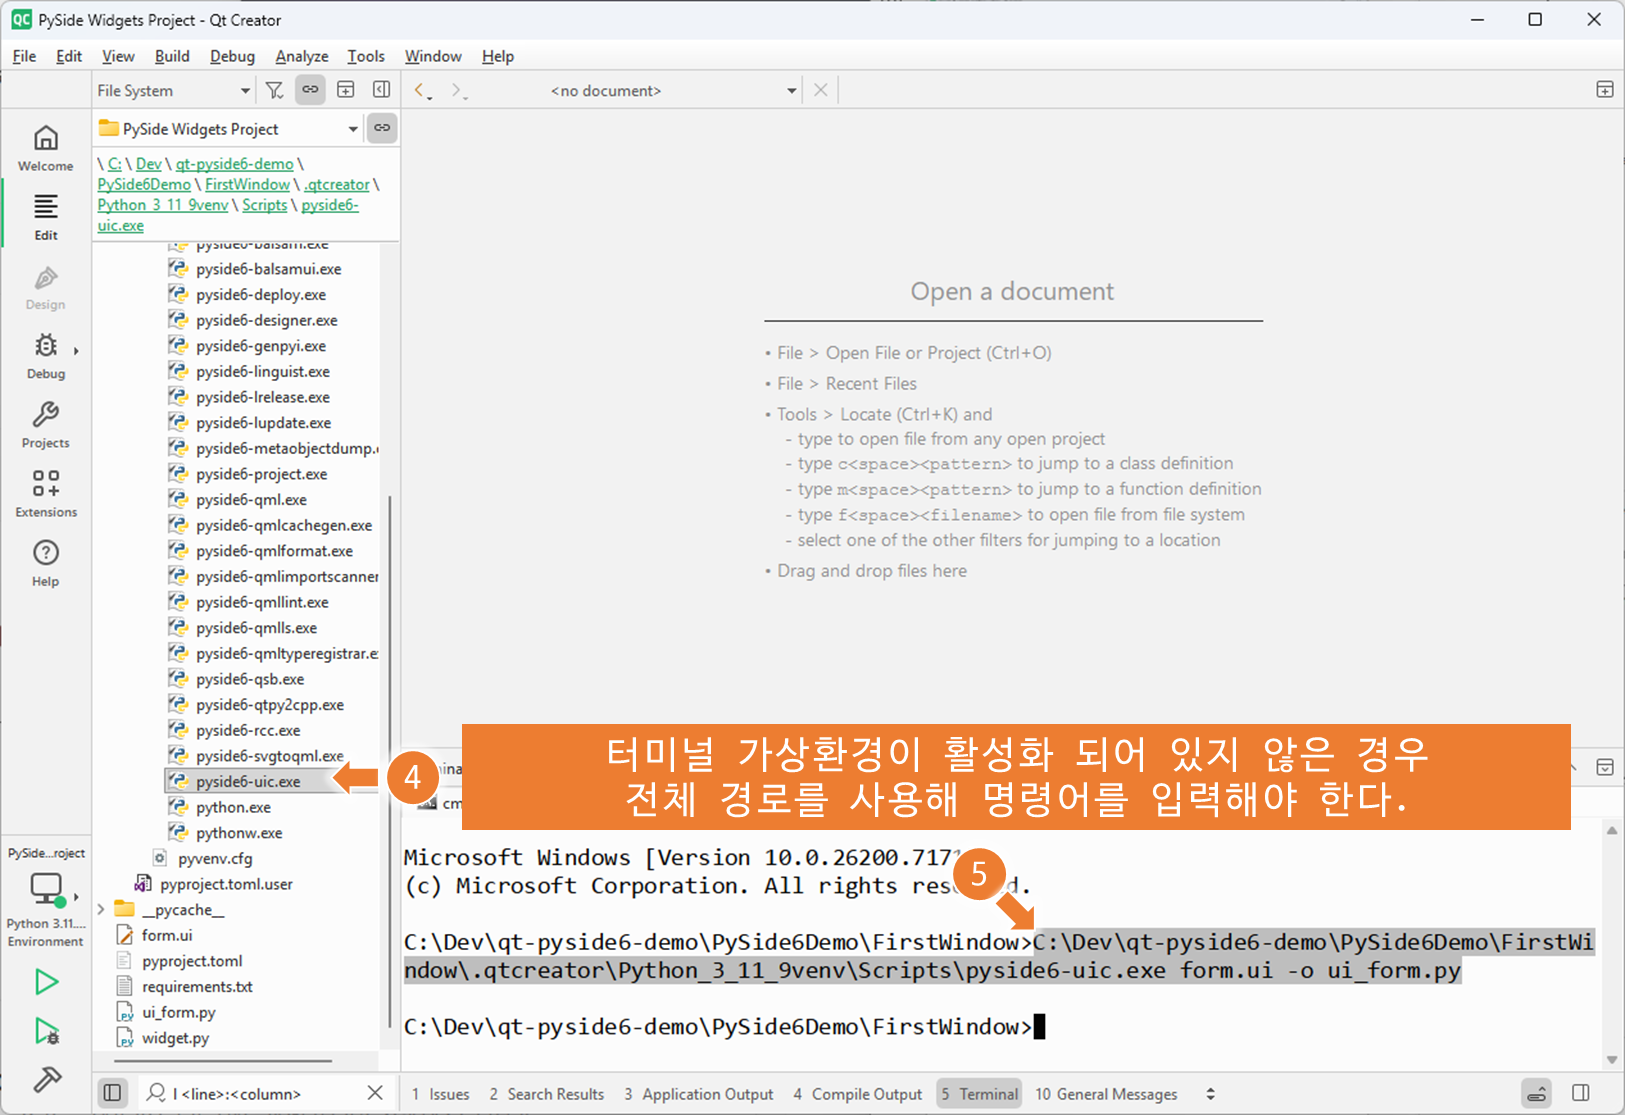1625x1115 pixels.
Task: Build project with the hammer icon
Action: tap(46, 1080)
